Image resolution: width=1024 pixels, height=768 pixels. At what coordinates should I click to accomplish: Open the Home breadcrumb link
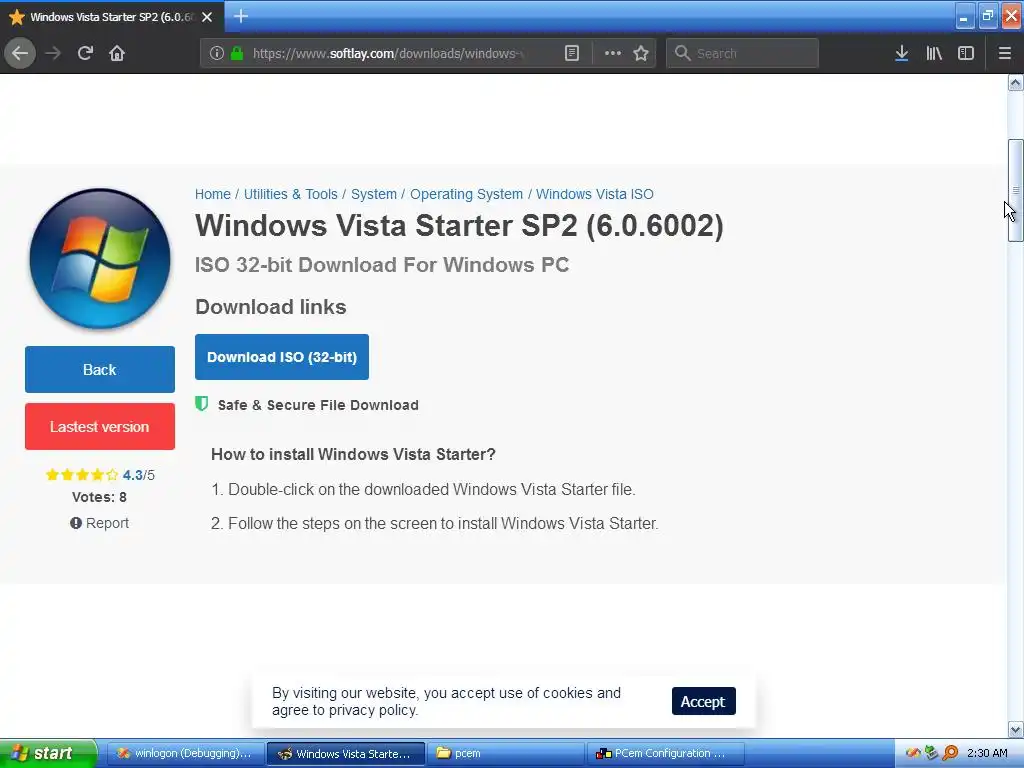click(212, 195)
